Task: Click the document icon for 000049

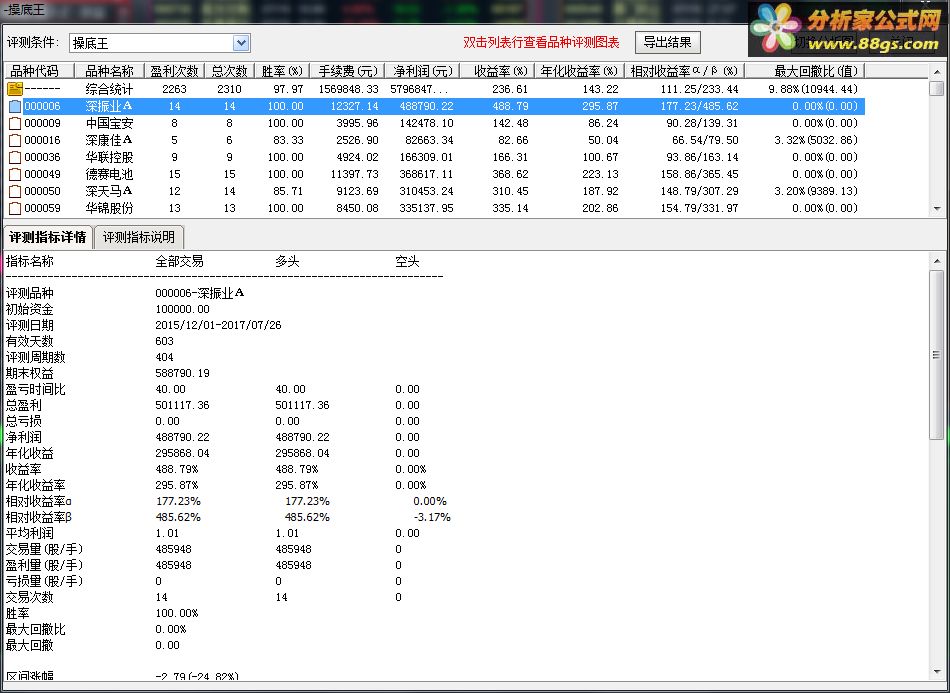Action: coord(15,174)
